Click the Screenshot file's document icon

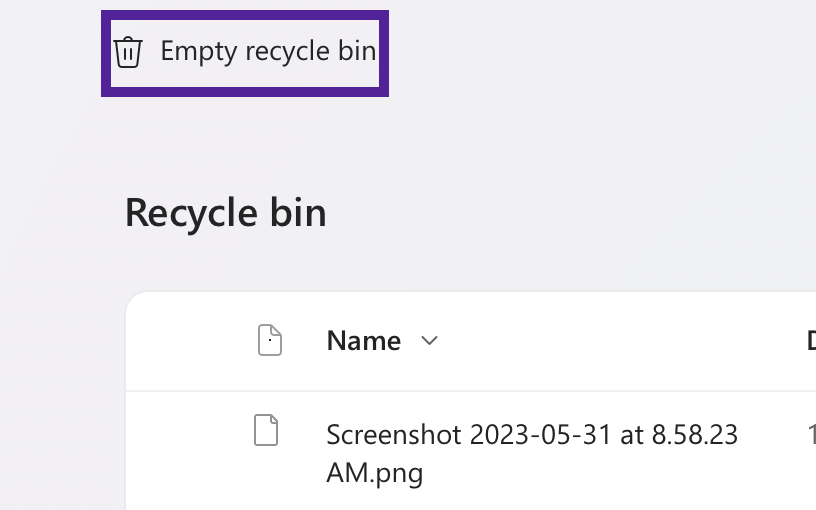[x=266, y=430]
